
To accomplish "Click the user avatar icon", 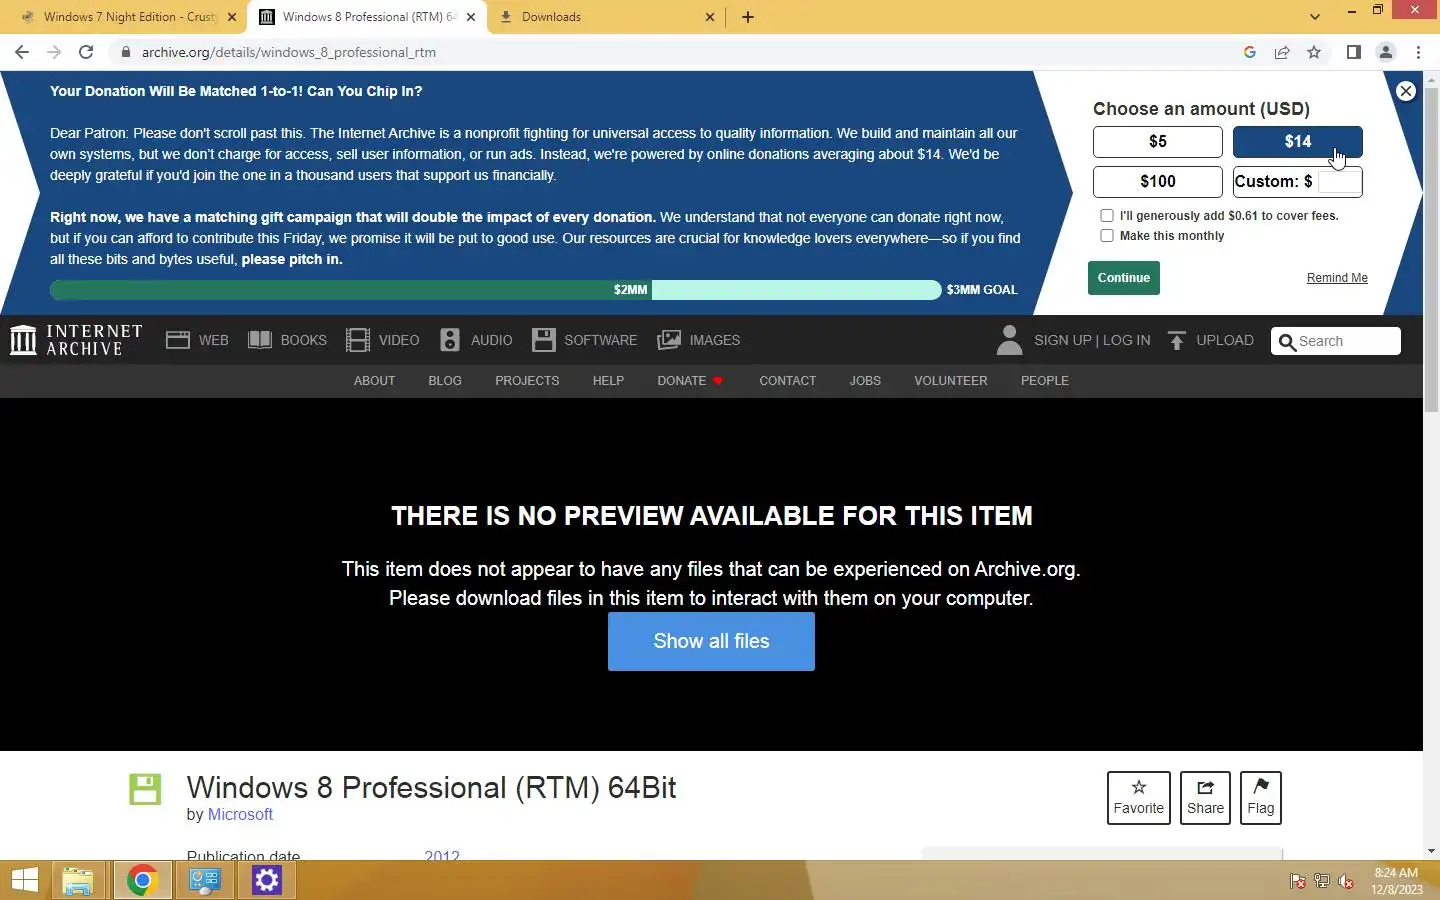I will [1009, 340].
